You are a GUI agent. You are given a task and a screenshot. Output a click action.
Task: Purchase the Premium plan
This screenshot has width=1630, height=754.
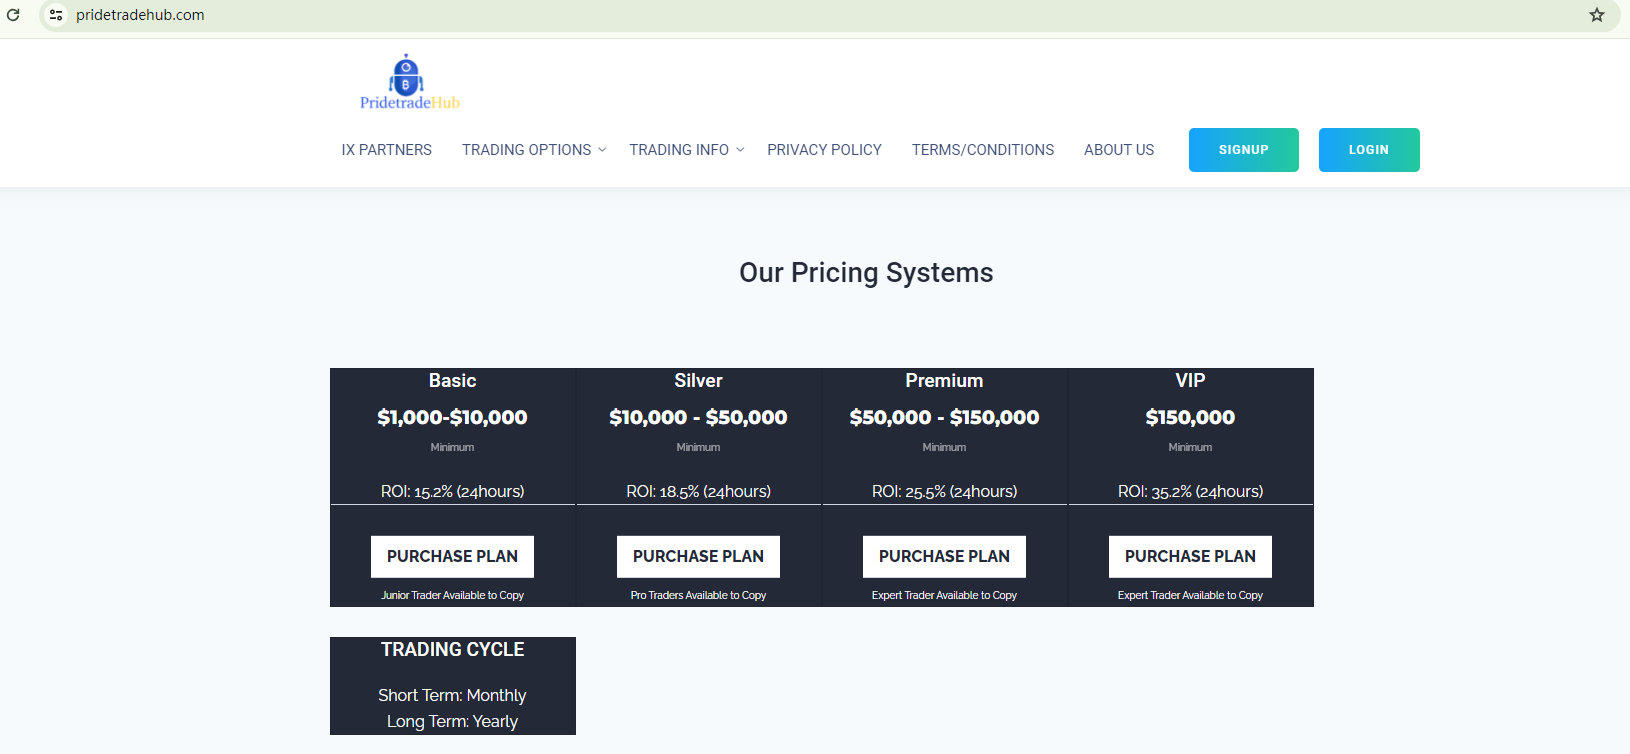point(944,556)
